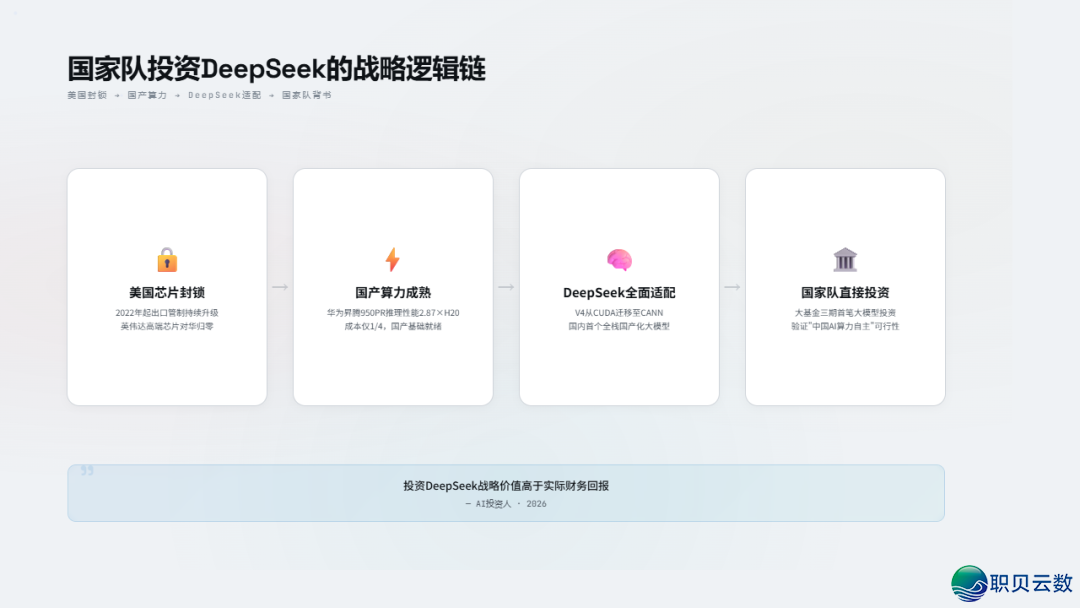Click the line 大基金三期首笔大模型投资
This screenshot has width=1080, height=608.
click(x=845, y=313)
